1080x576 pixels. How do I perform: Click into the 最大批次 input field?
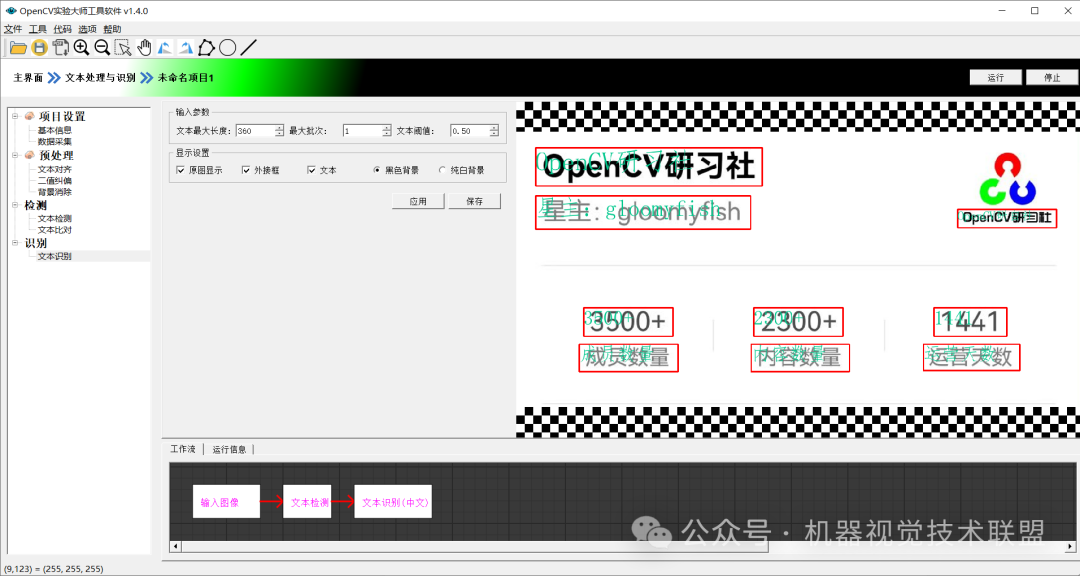362,131
